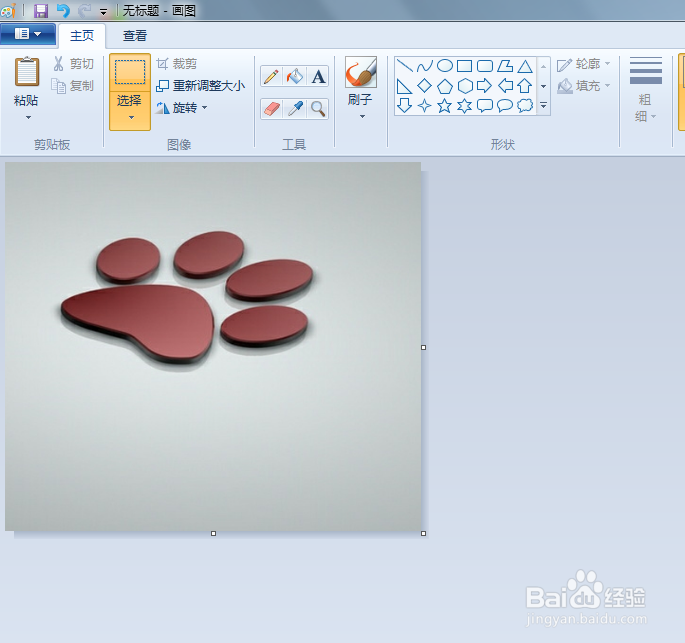Choose the Rounded rectangle shape
Screen dimensions: 685x643
[485, 66]
